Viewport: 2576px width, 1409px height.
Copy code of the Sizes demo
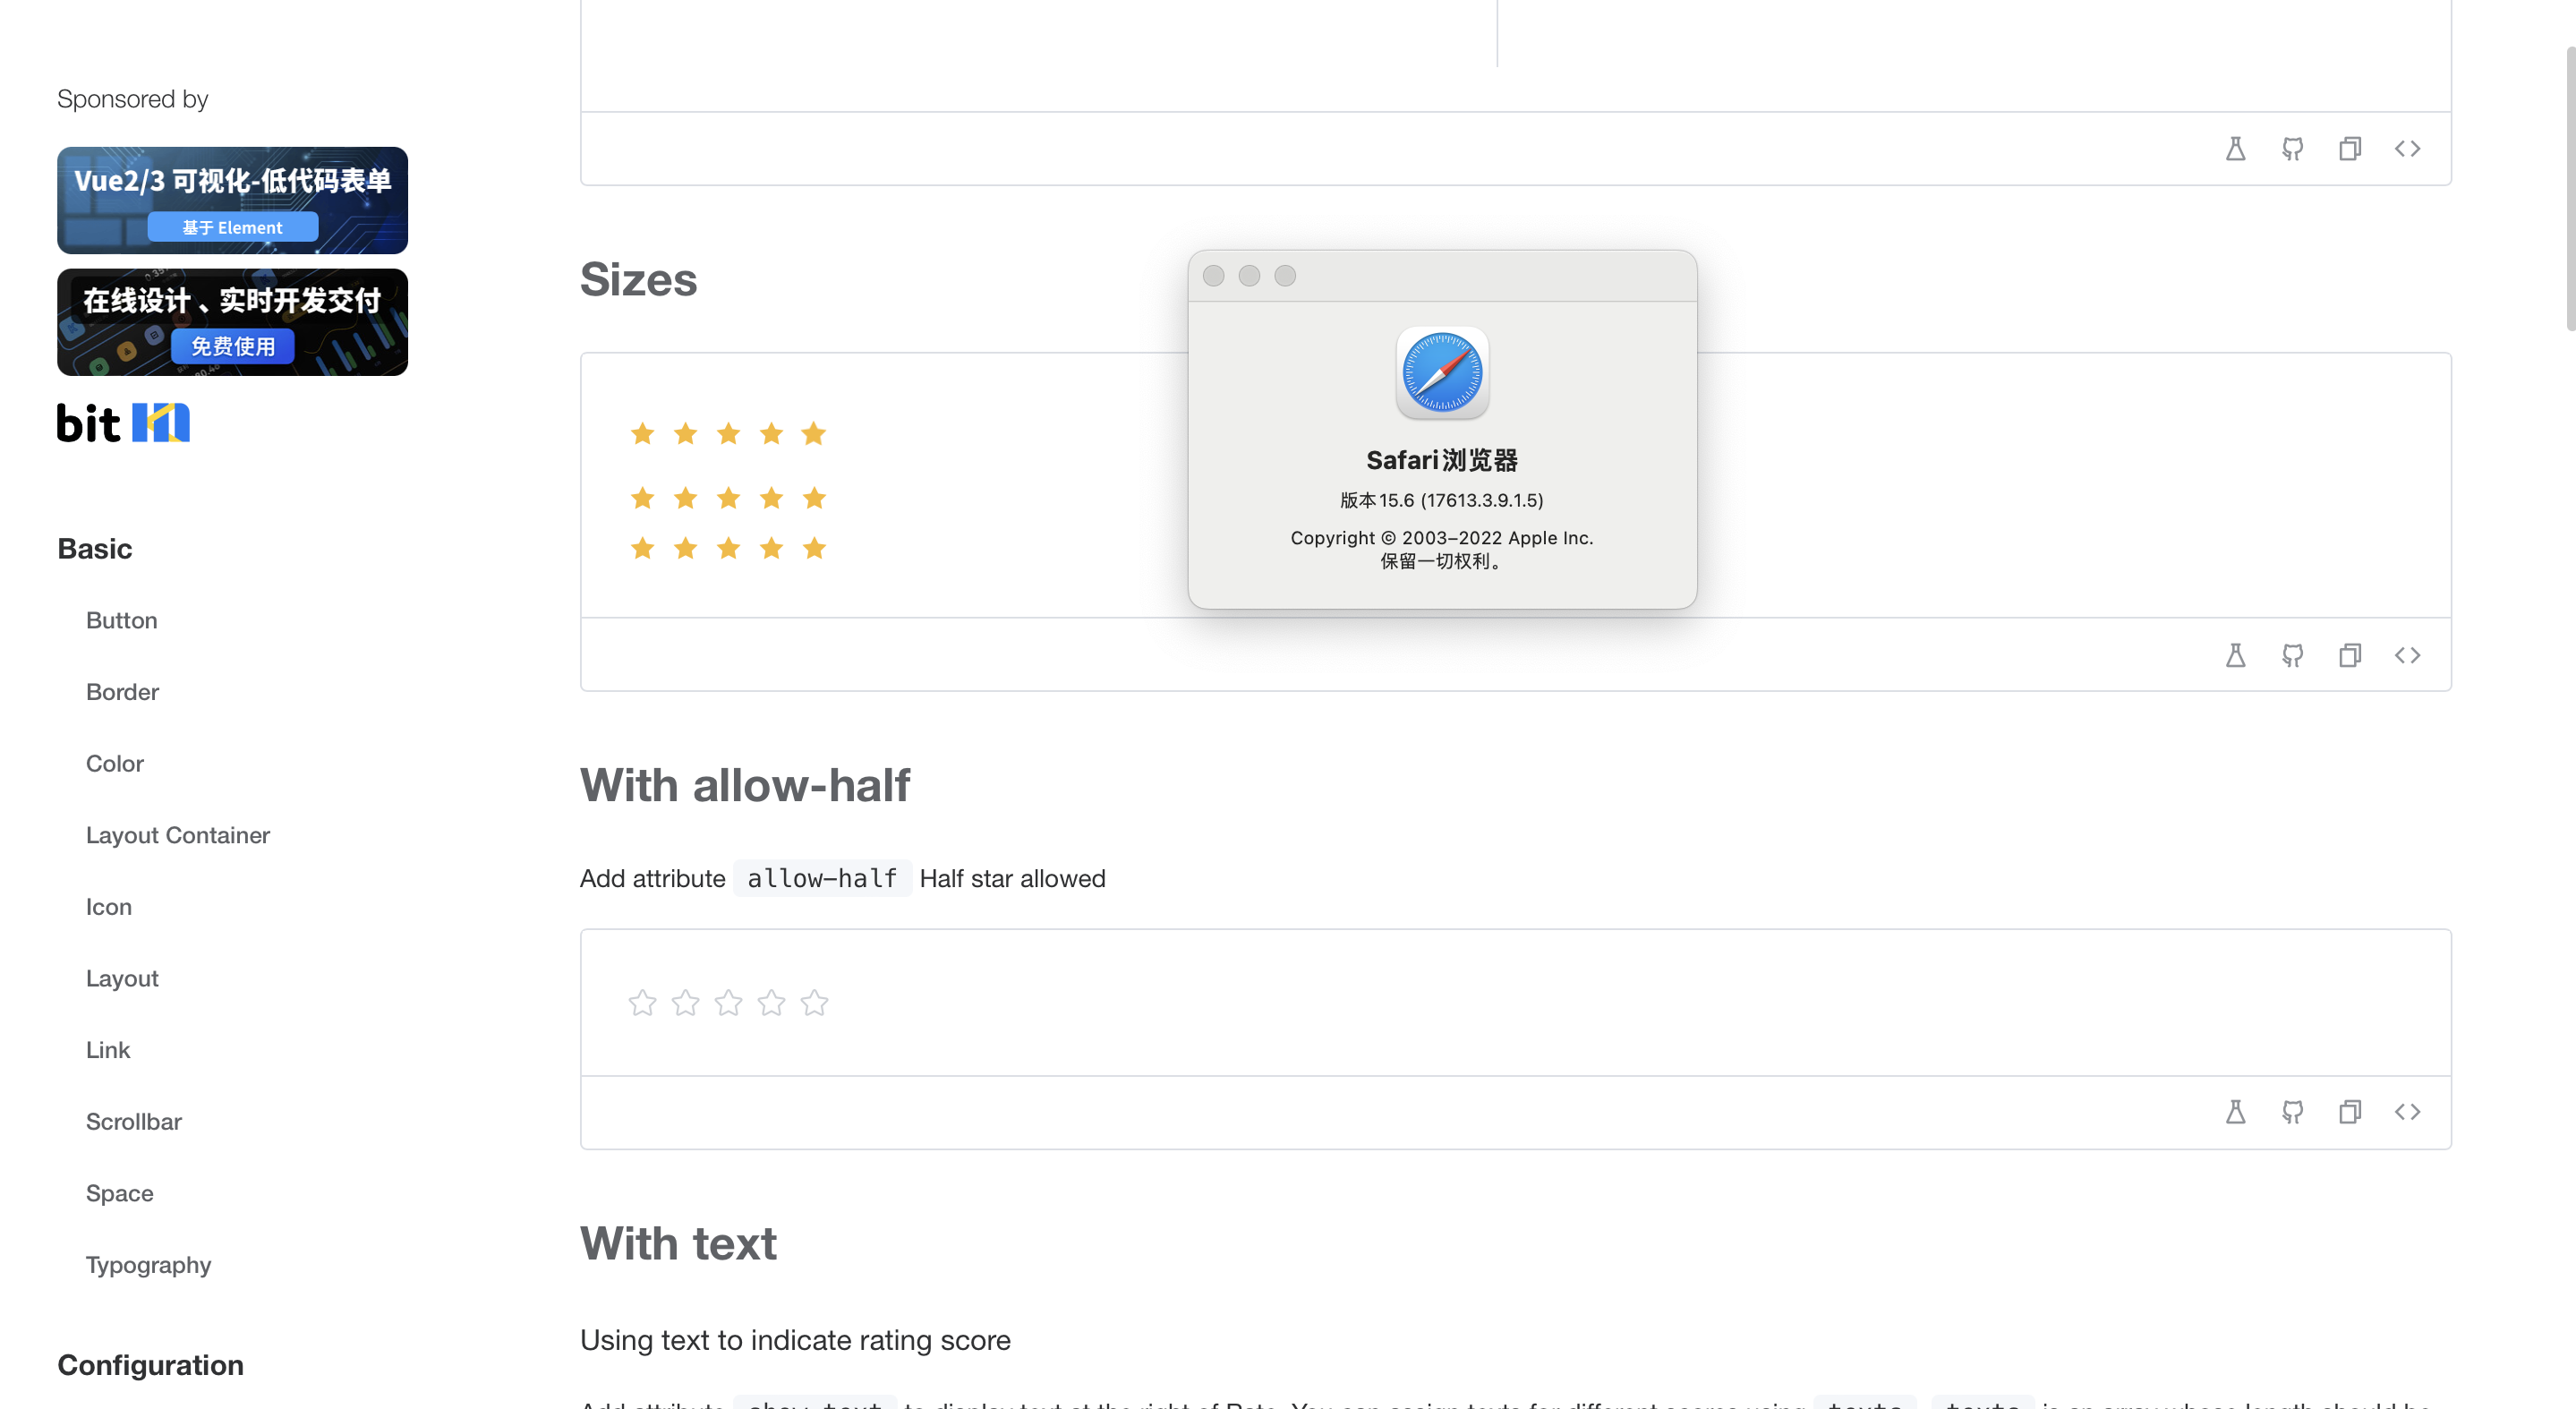(2350, 655)
